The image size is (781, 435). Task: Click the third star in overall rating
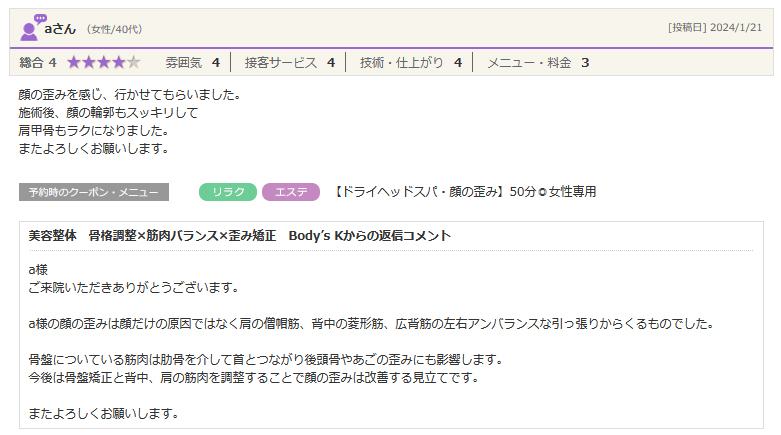click(x=104, y=62)
